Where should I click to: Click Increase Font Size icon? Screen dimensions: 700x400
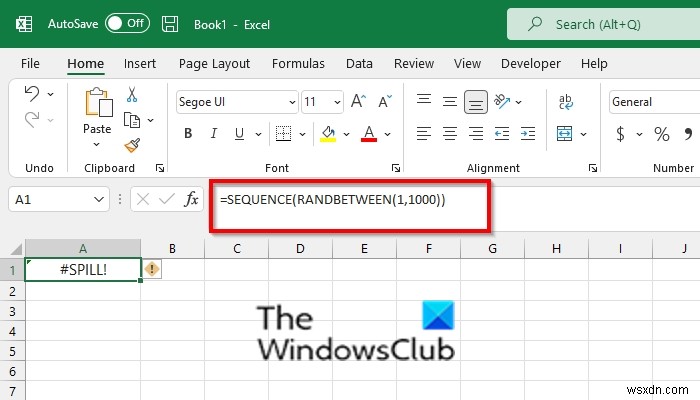tap(358, 101)
